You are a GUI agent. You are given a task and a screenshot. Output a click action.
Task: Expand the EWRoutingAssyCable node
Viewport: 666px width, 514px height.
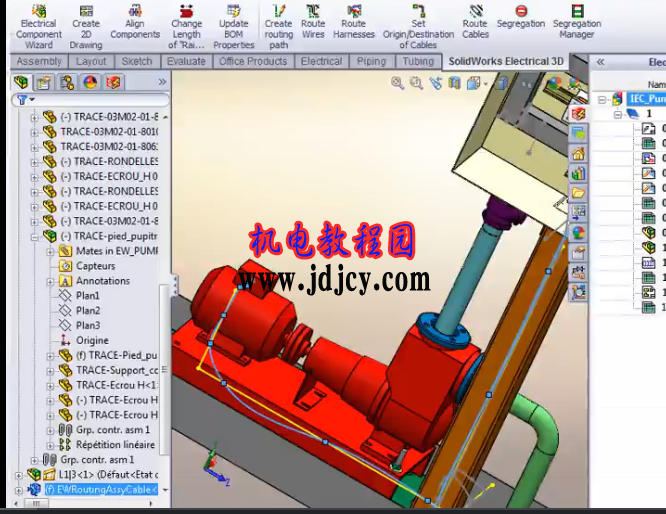[x=19, y=491]
